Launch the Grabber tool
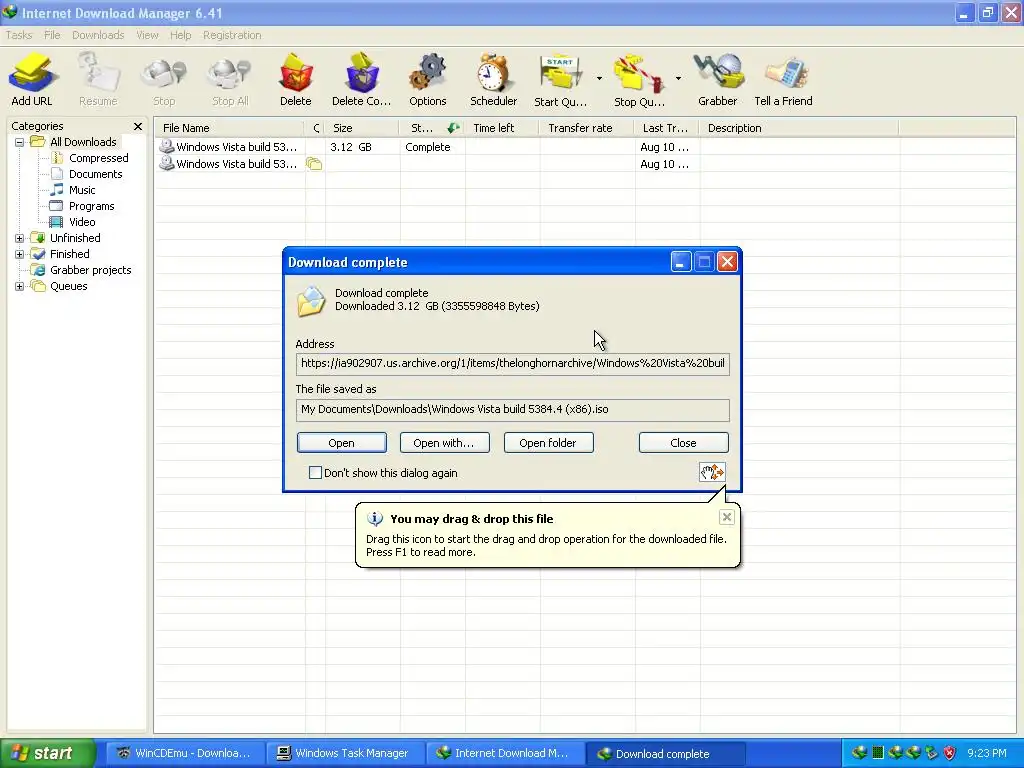 point(717,80)
